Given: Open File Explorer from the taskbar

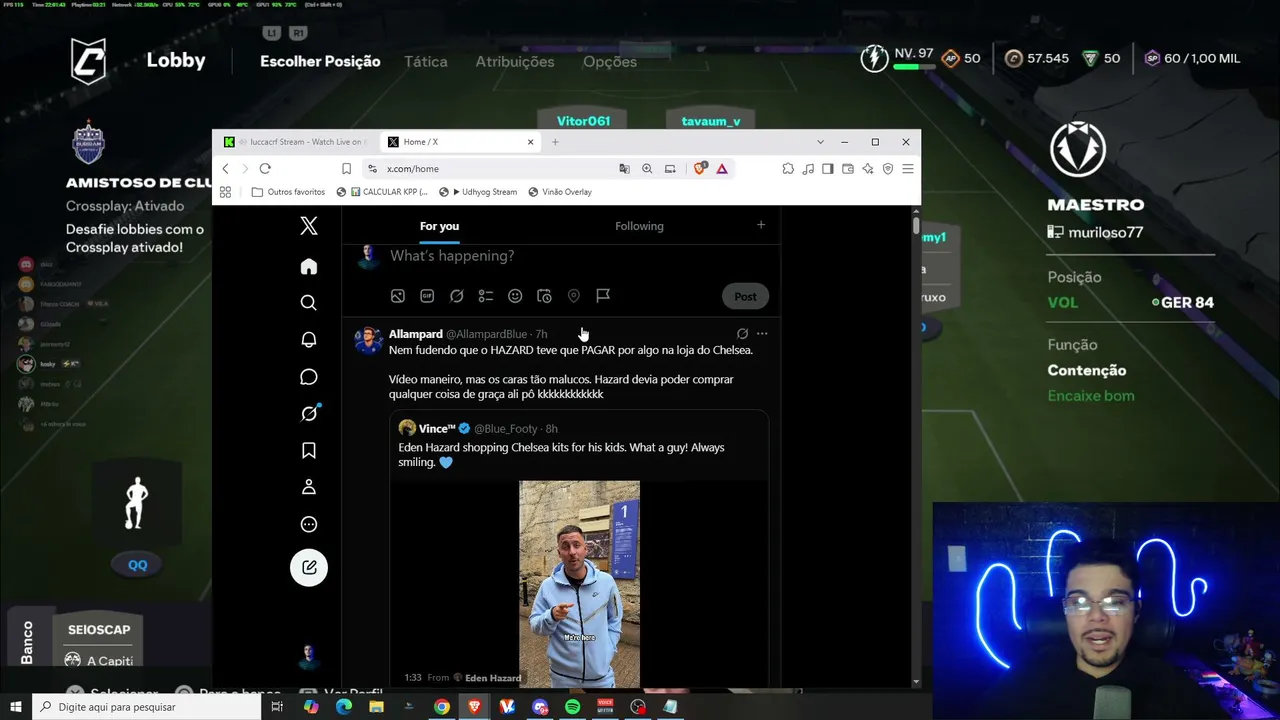Looking at the screenshot, I should [x=376, y=707].
